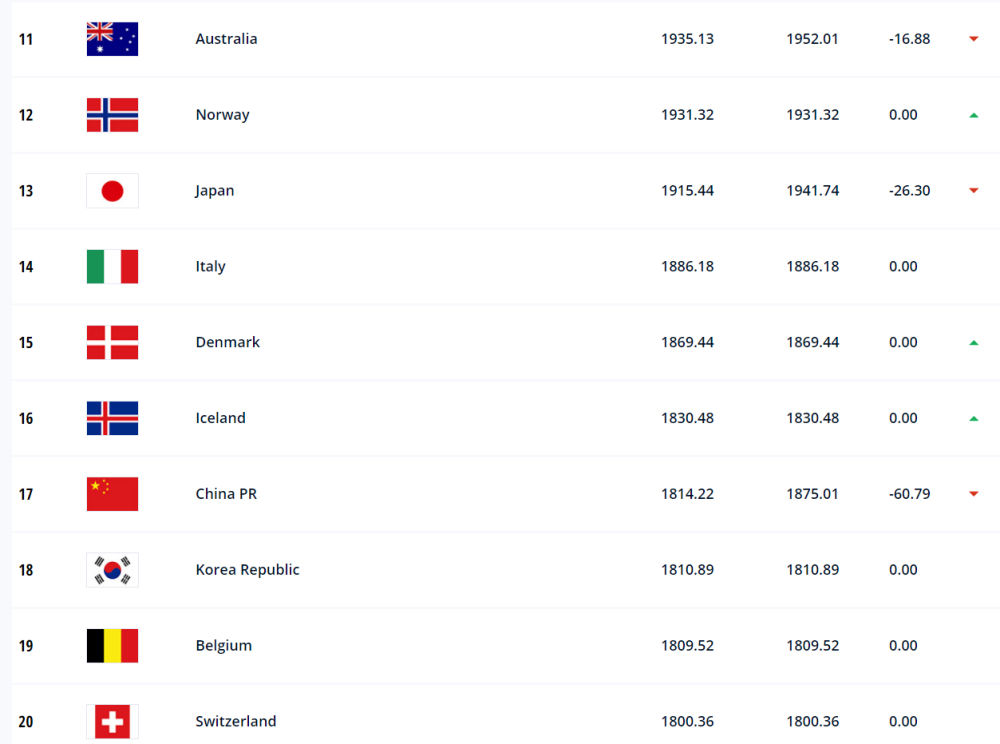Screen dimensions: 1000x744
Task: Click red down arrow in Japan row
Action: tap(974, 191)
